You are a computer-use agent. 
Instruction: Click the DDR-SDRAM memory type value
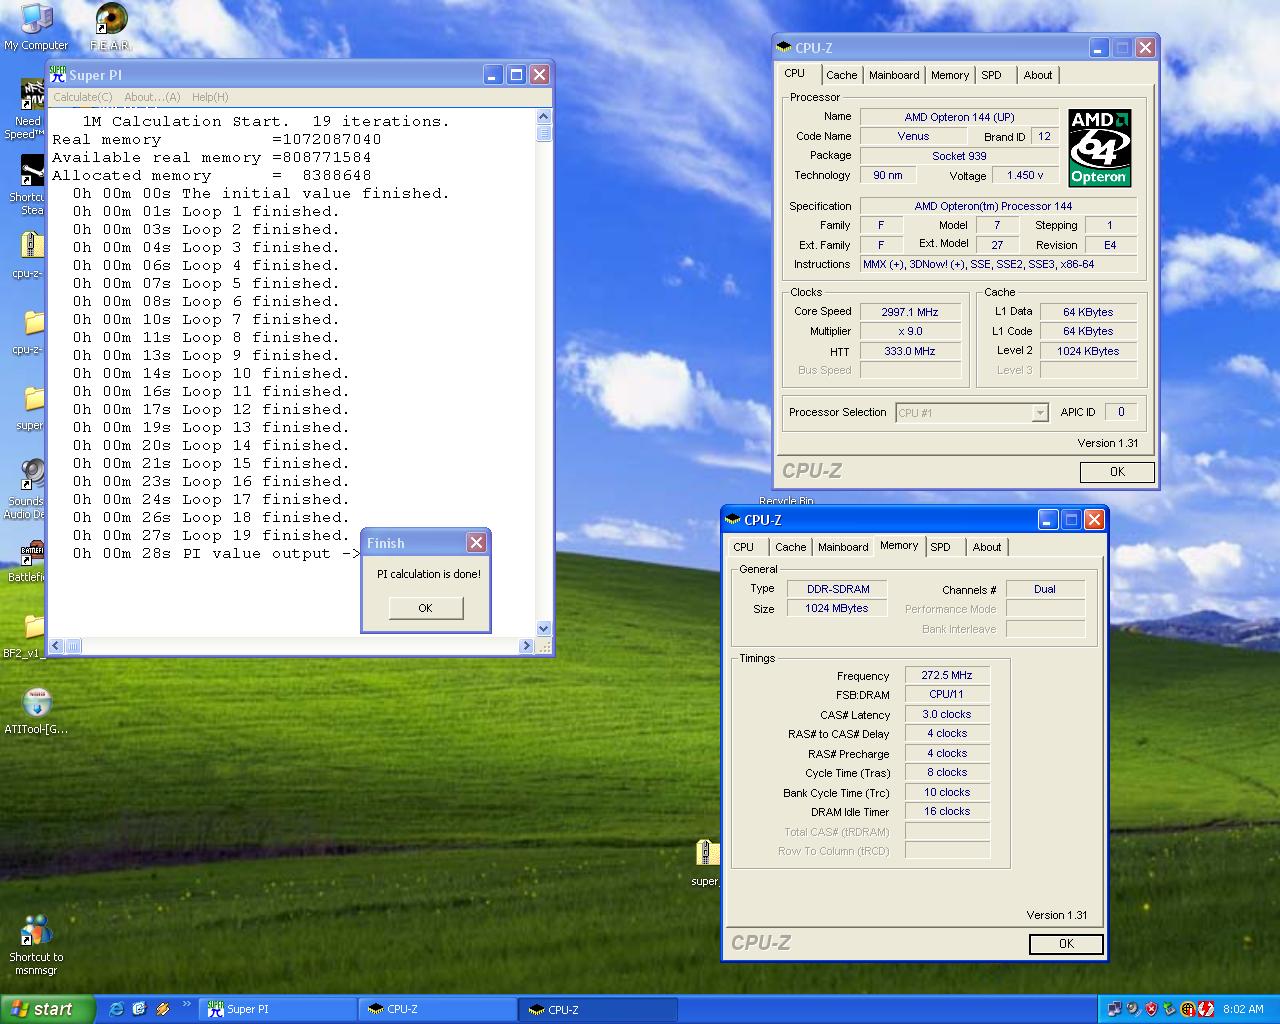[x=838, y=589]
